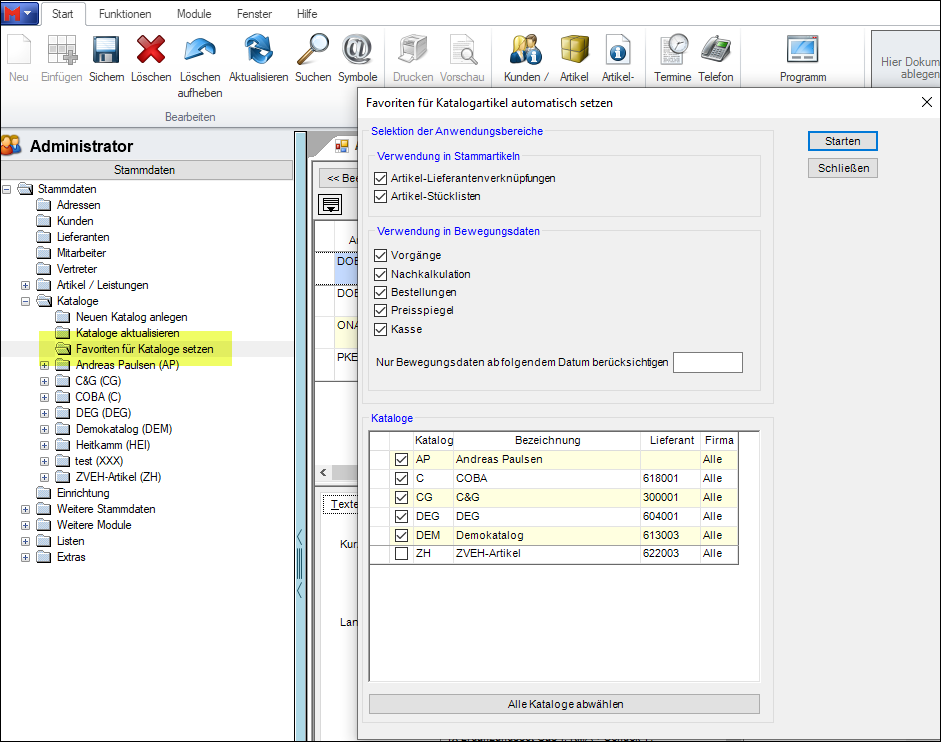Disable the Preisspiegel checkbox
941x742 pixels.
point(380,311)
